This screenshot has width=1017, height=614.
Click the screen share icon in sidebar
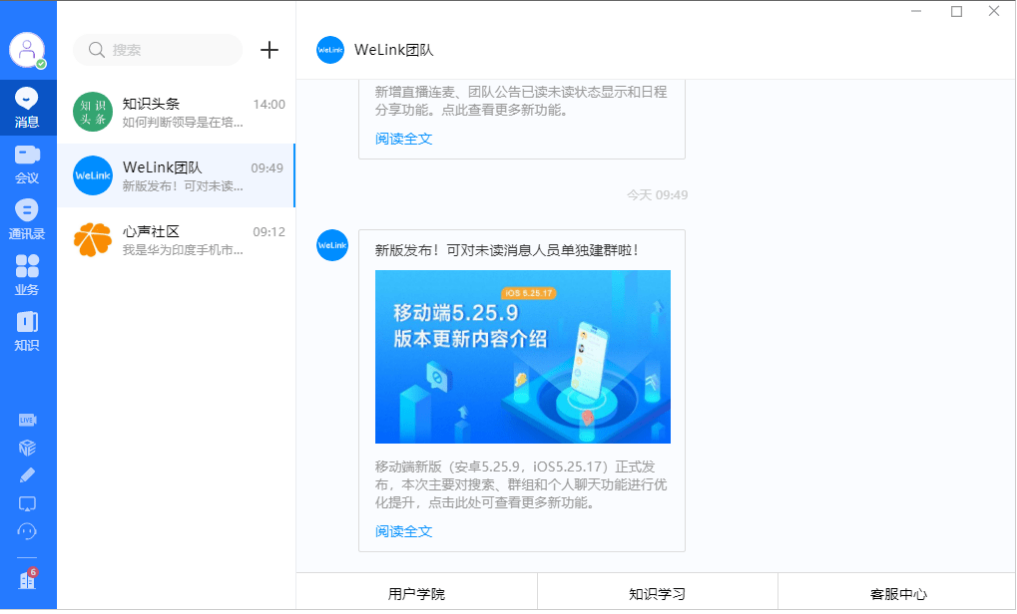[x=27, y=504]
